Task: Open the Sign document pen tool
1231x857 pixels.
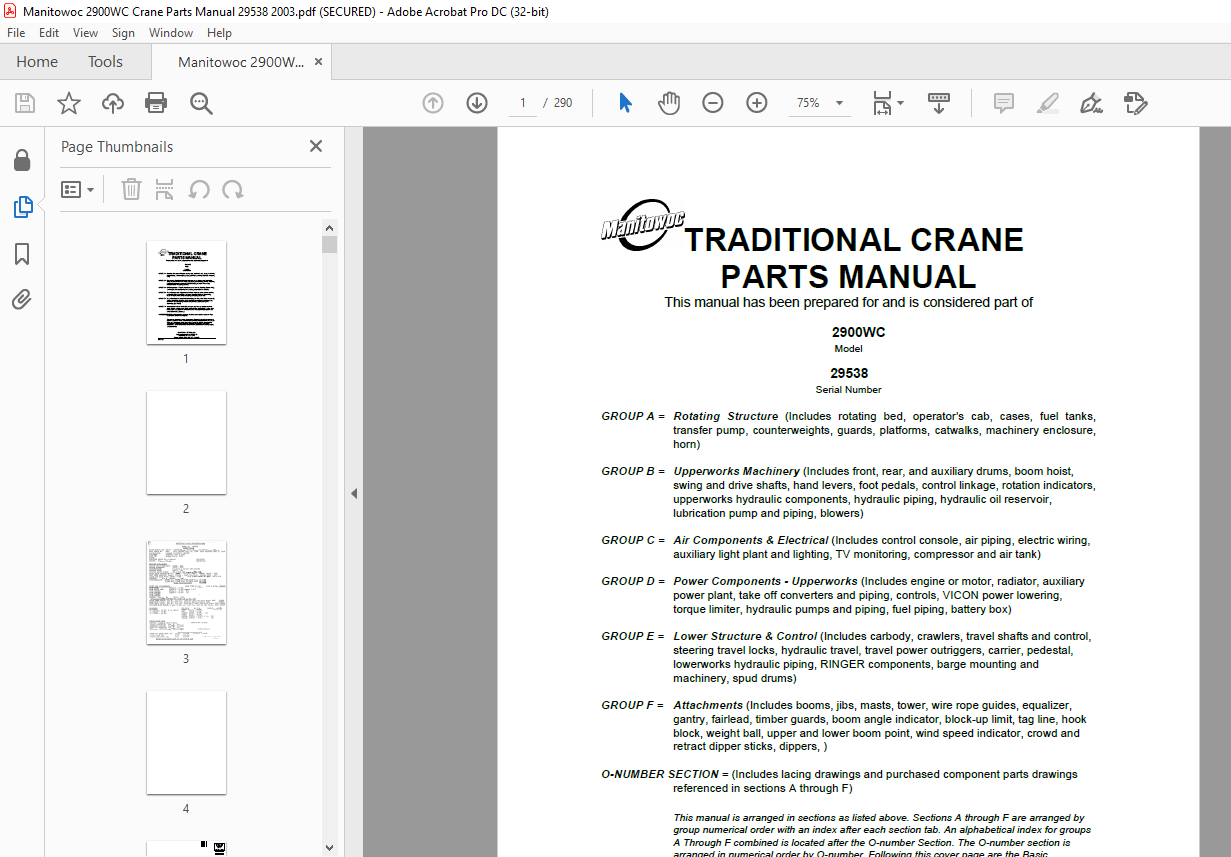Action: tap(1091, 103)
